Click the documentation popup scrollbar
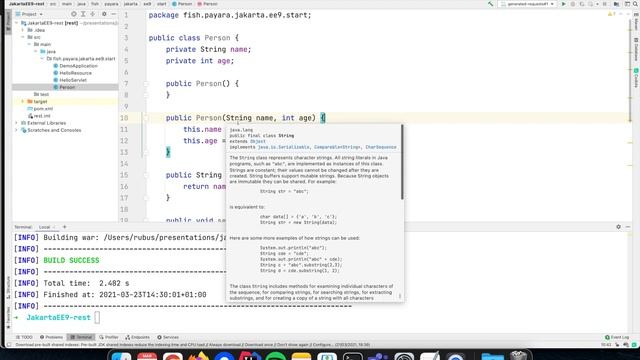This screenshot has height=360, width=640. (x=402, y=162)
